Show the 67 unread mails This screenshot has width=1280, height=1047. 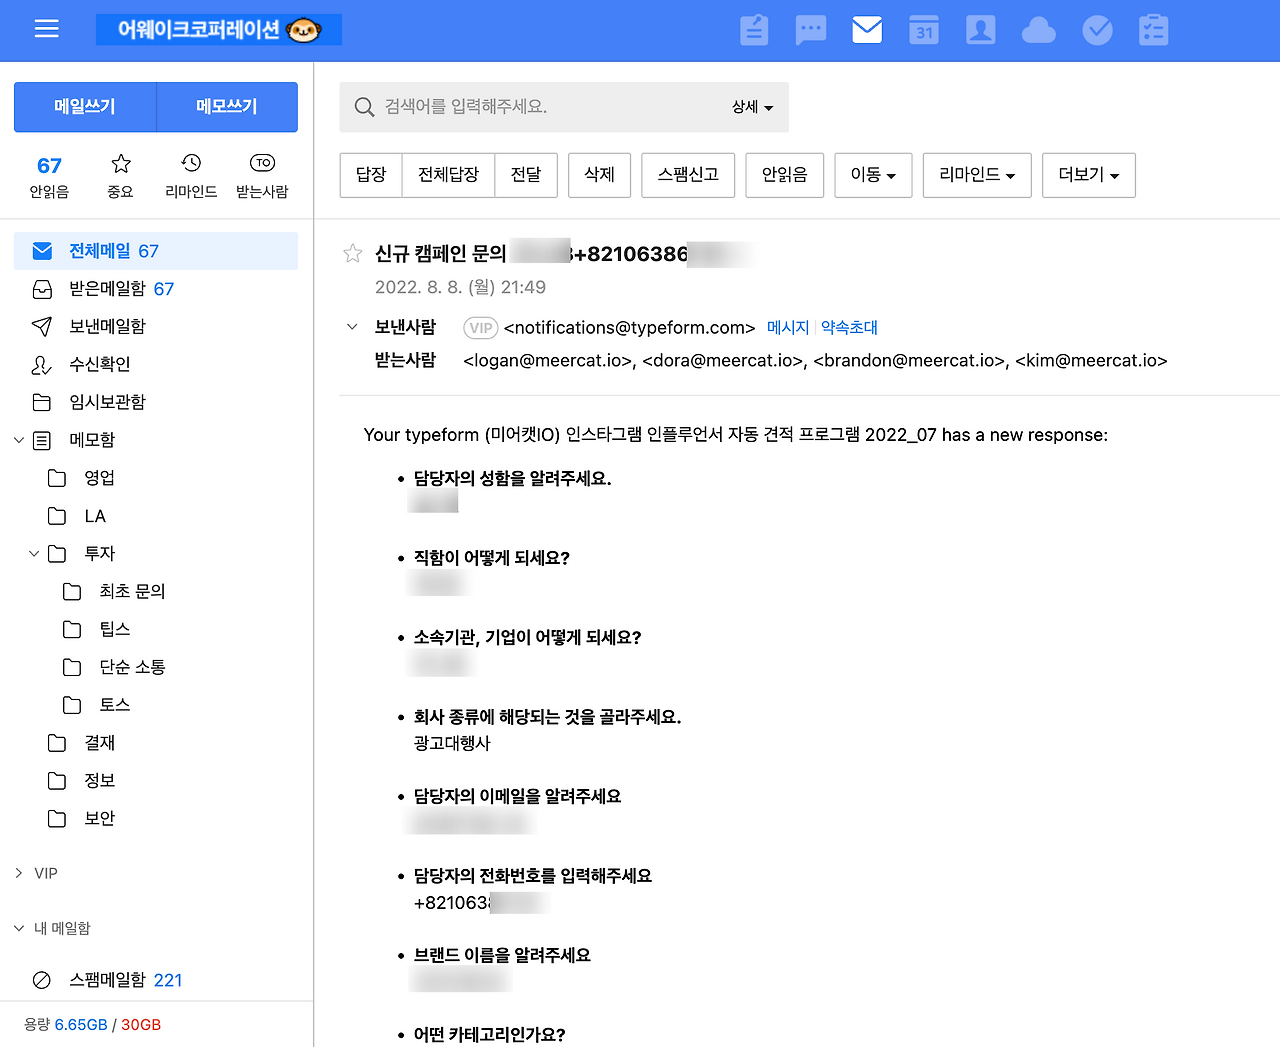(x=49, y=177)
